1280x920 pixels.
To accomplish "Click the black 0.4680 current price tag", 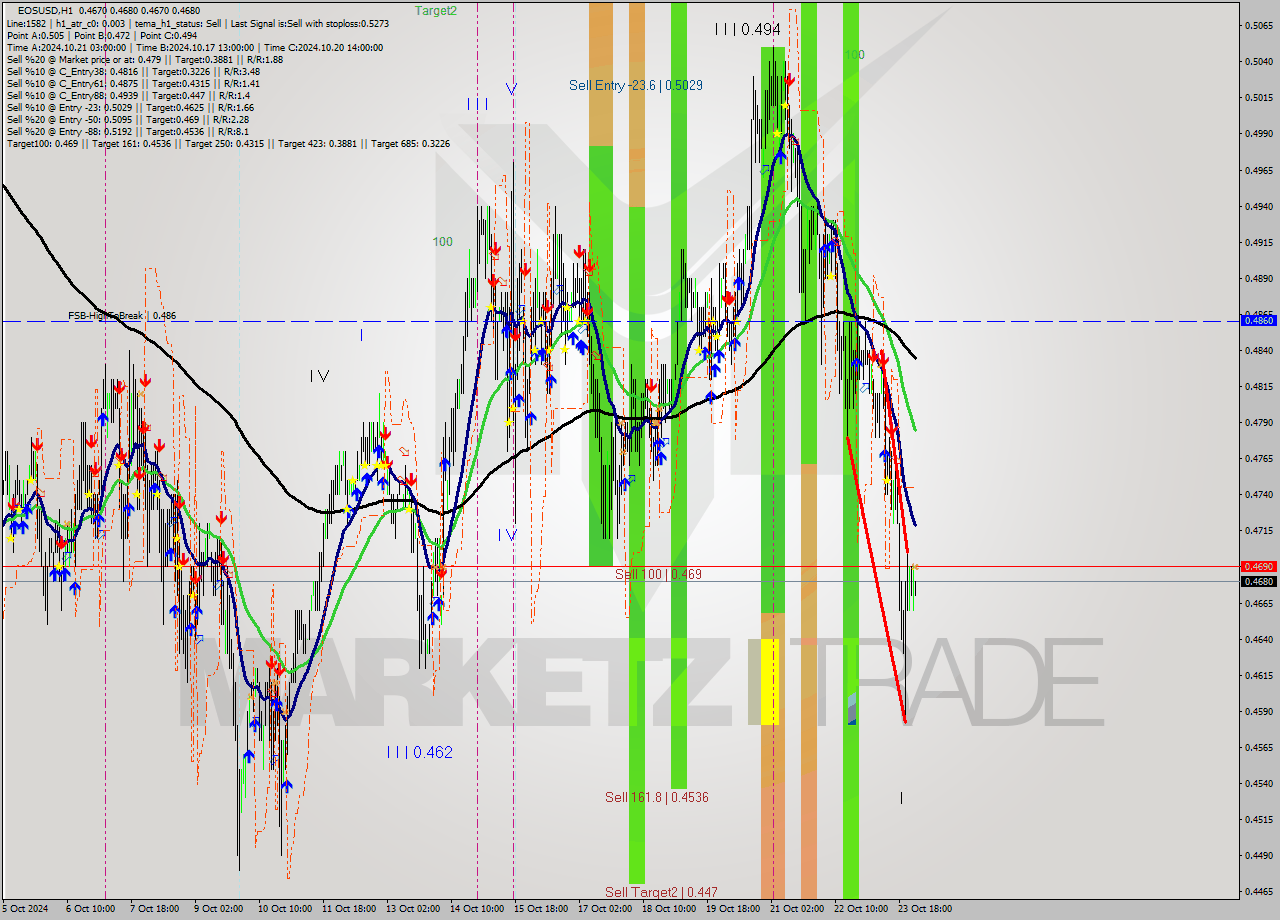I will coord(1257,581).
